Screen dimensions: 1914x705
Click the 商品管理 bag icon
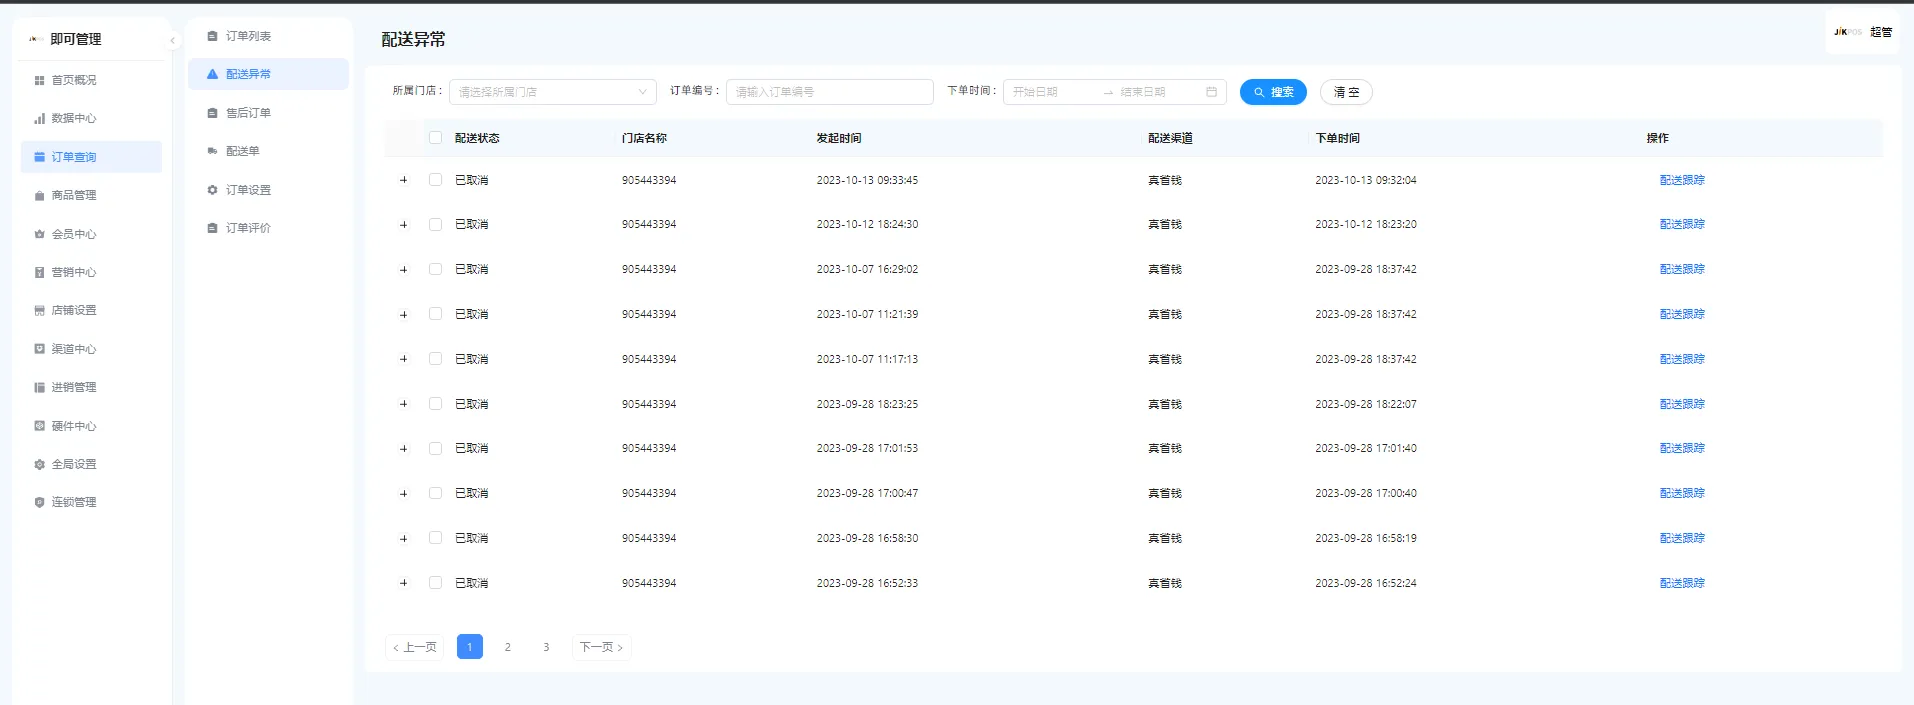(39, 195)
